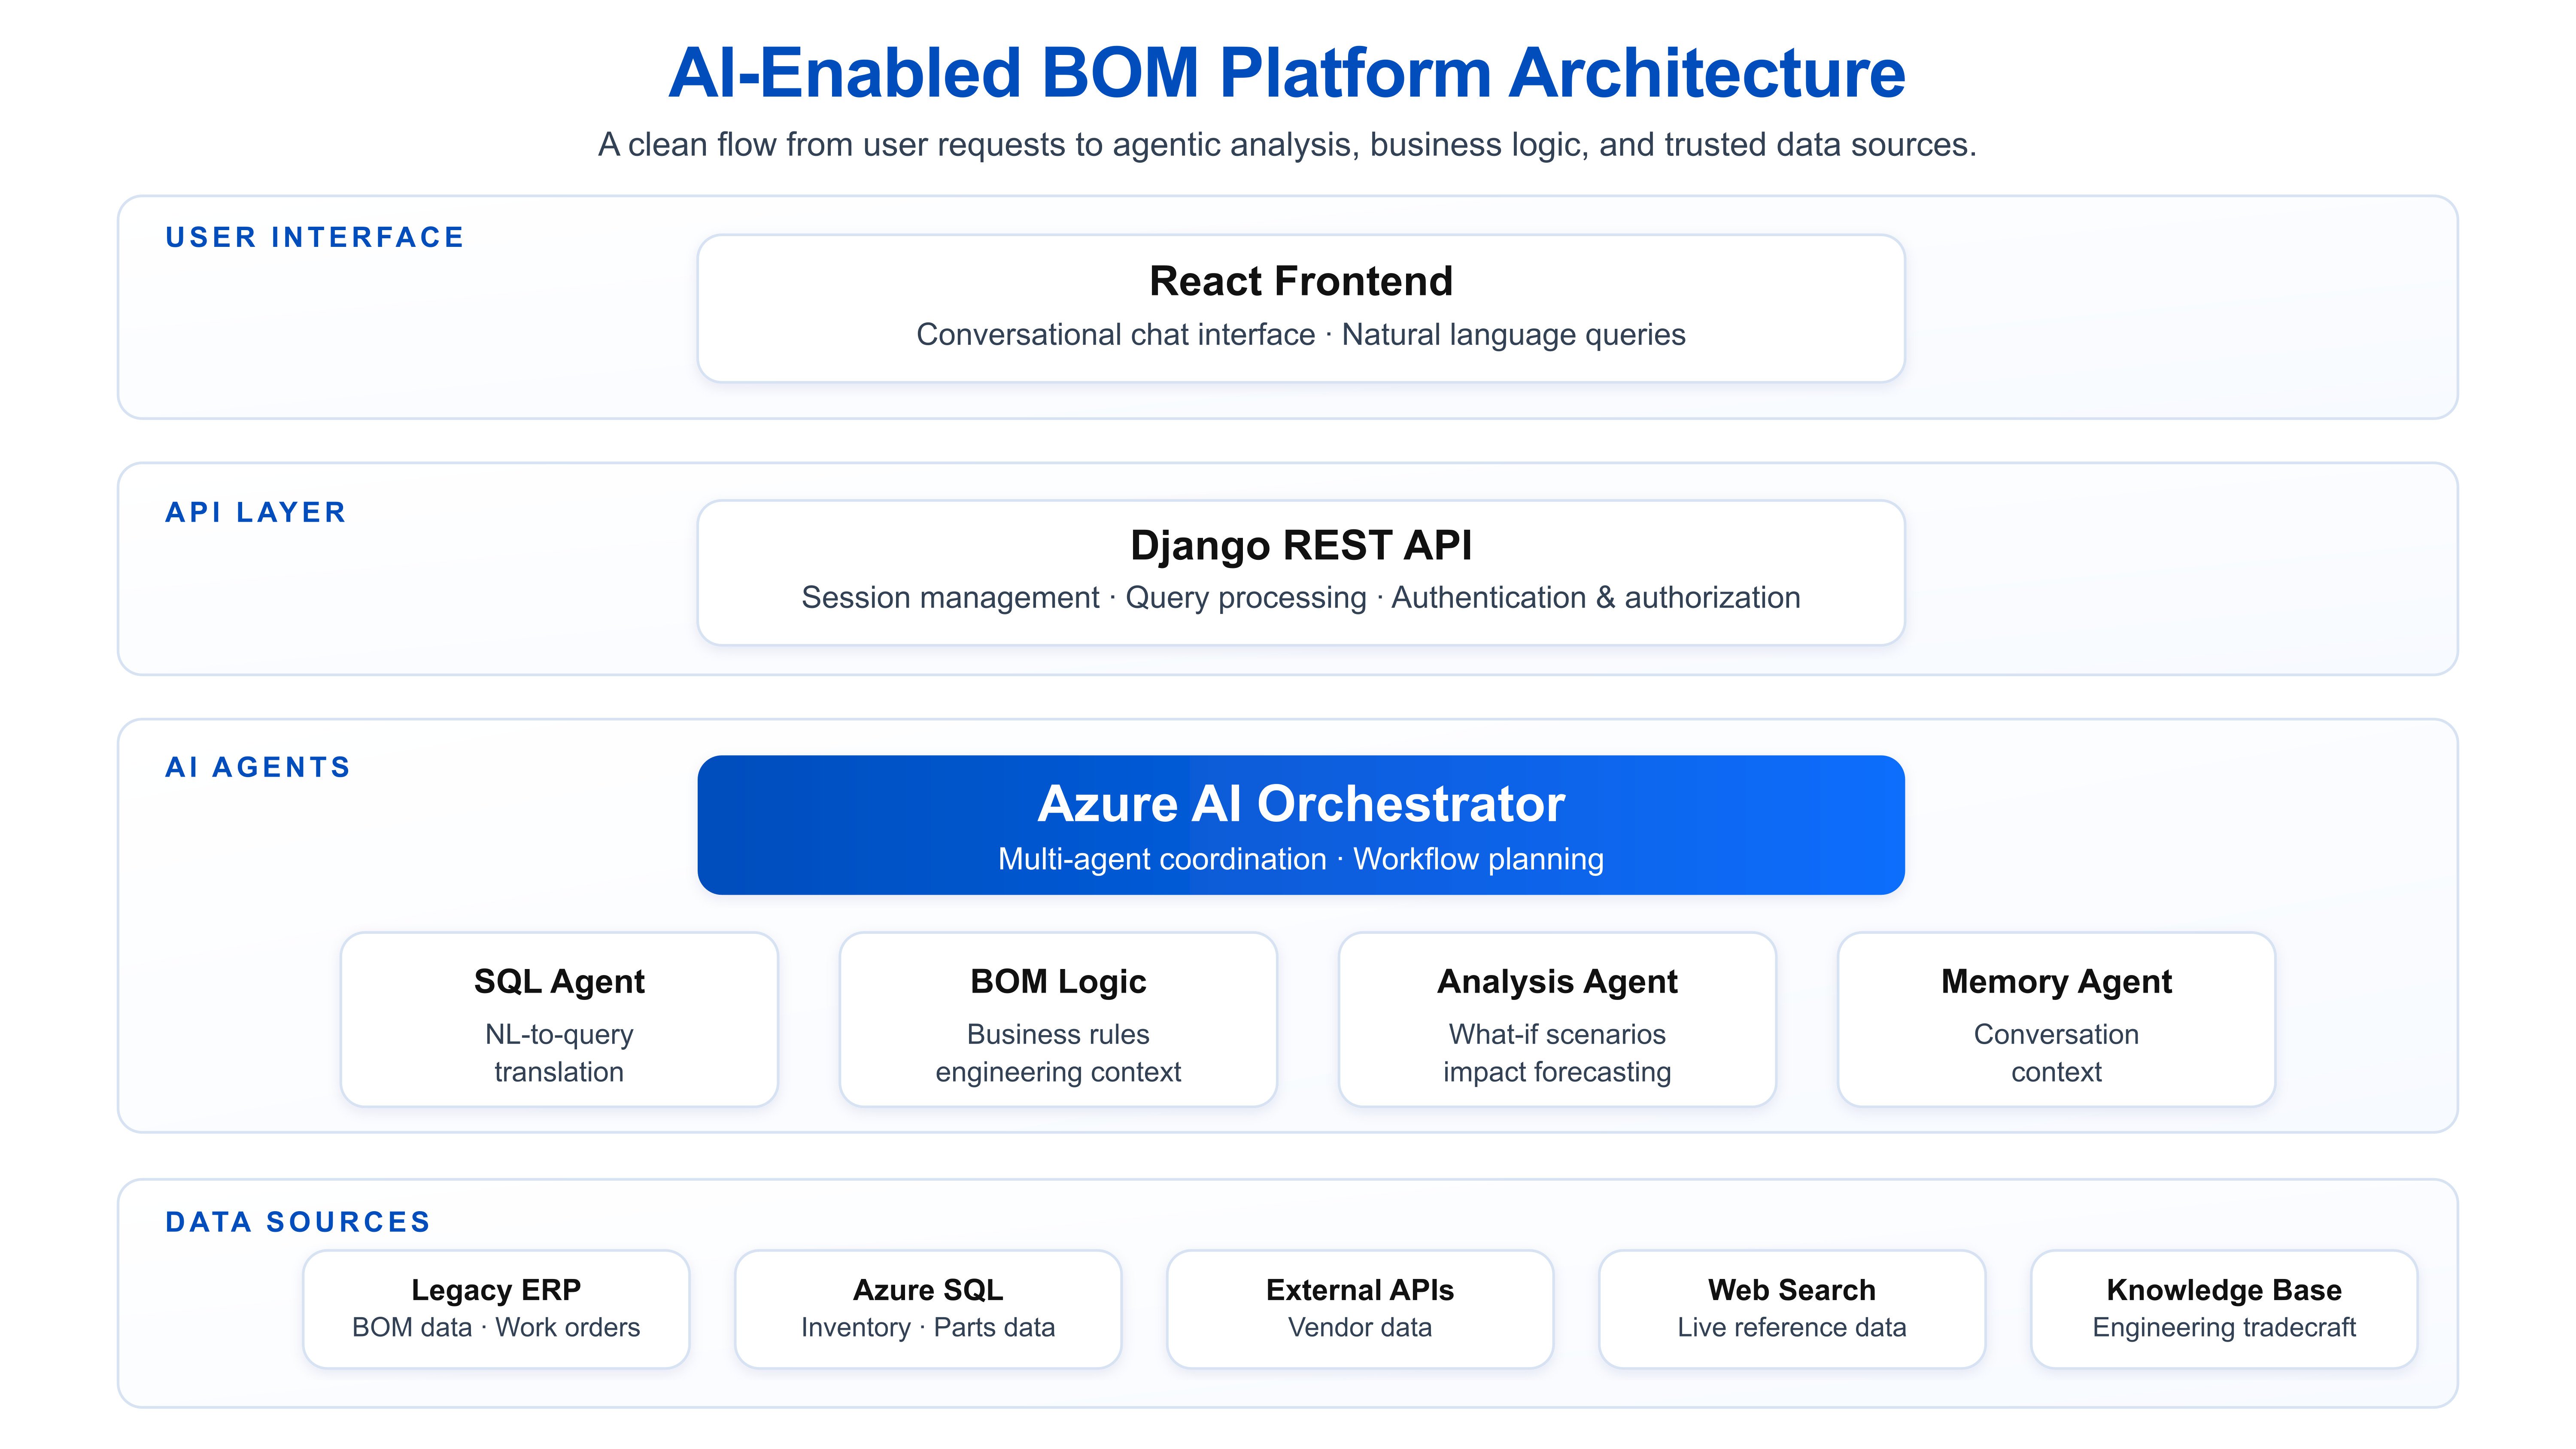2576x1449 pixels.
Task: Click 'NL-to-query translation' description
Action: (x=559, y=1053)
